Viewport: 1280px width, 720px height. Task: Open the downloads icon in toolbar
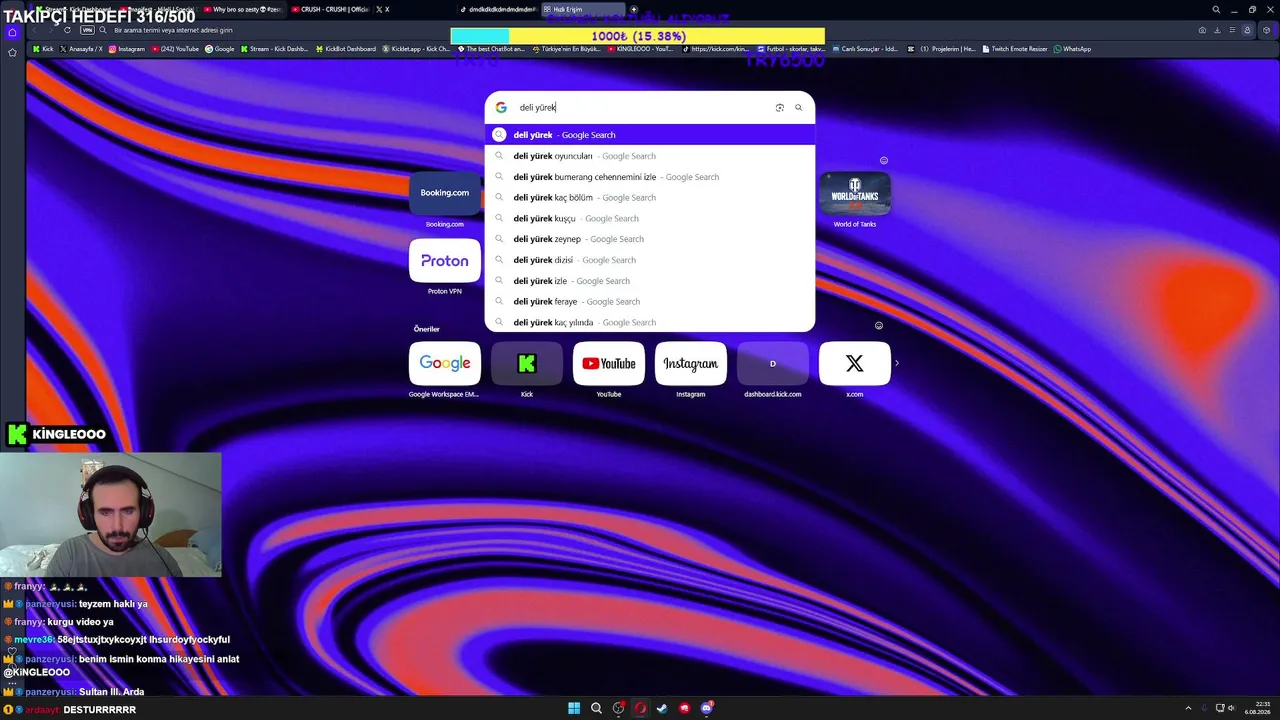1217,30
